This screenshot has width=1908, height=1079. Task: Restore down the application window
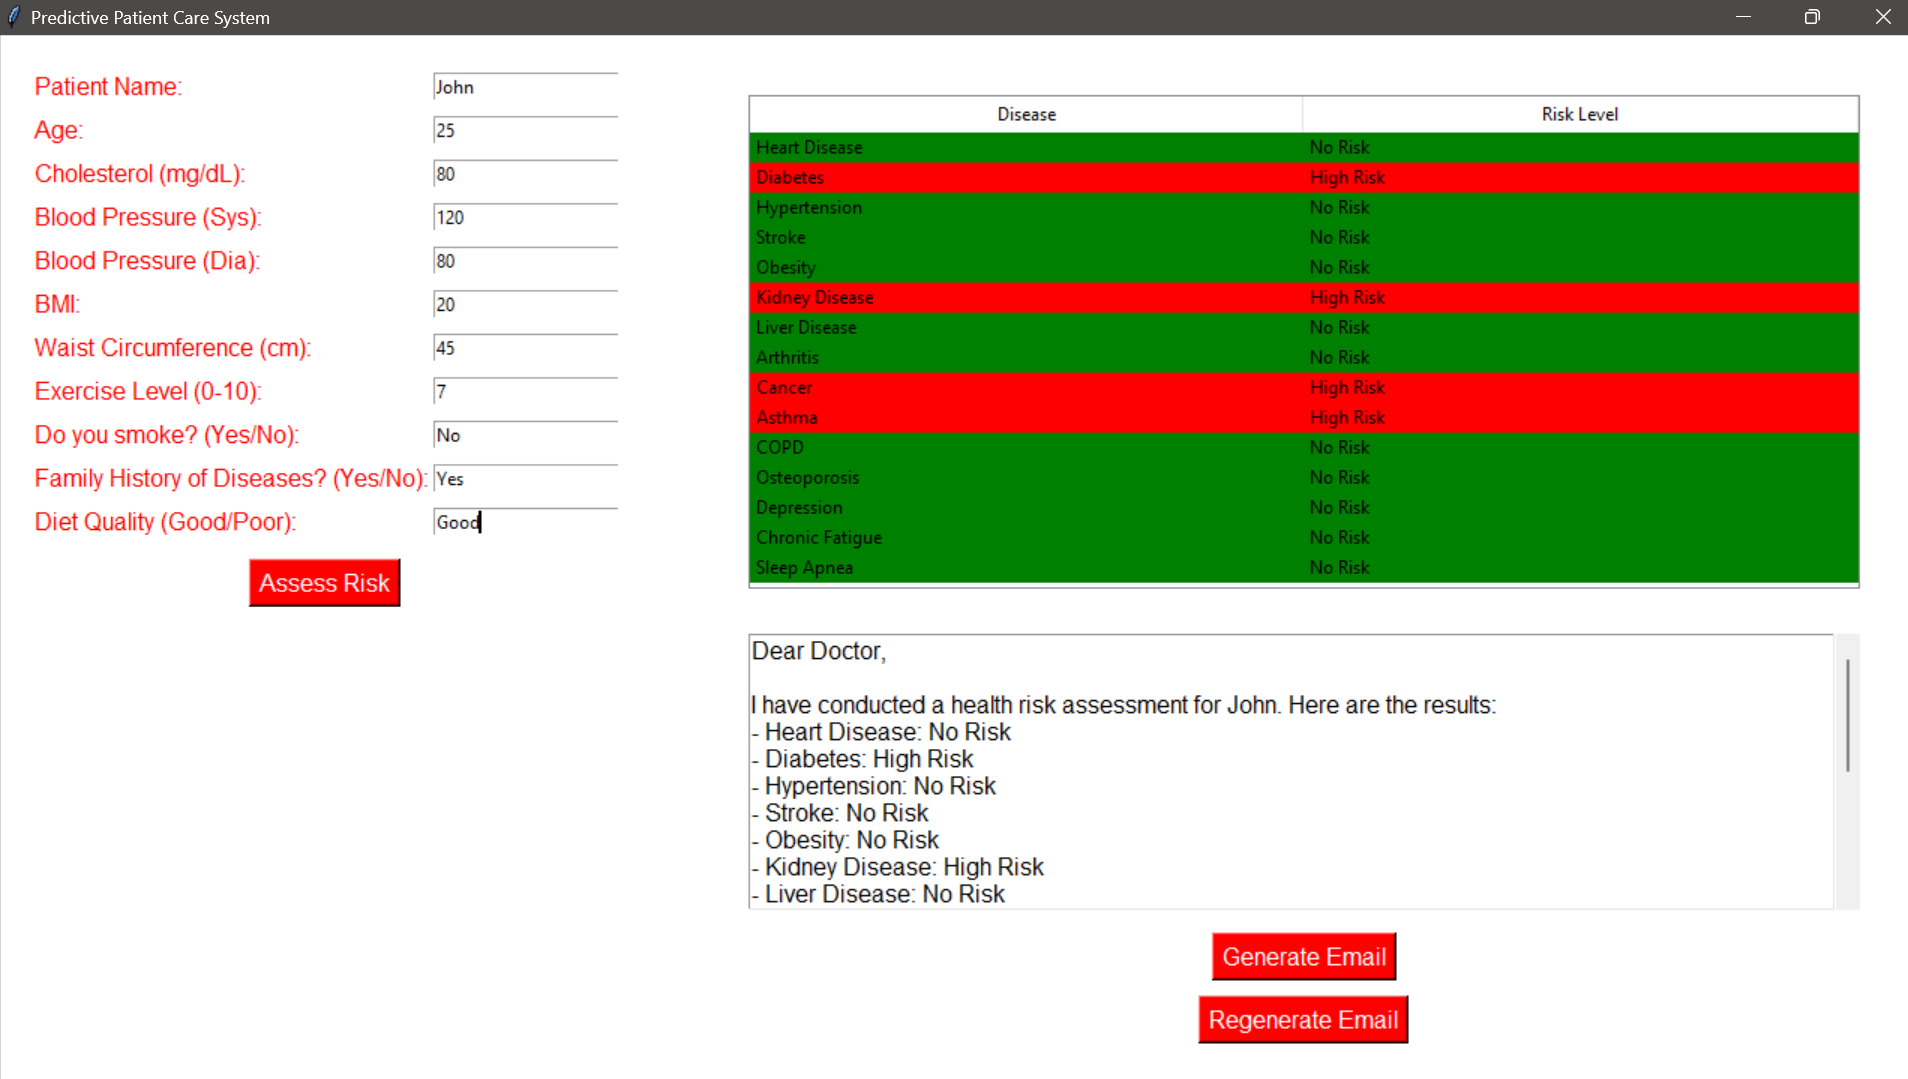pyautogui.click(x=1812, y=17)
